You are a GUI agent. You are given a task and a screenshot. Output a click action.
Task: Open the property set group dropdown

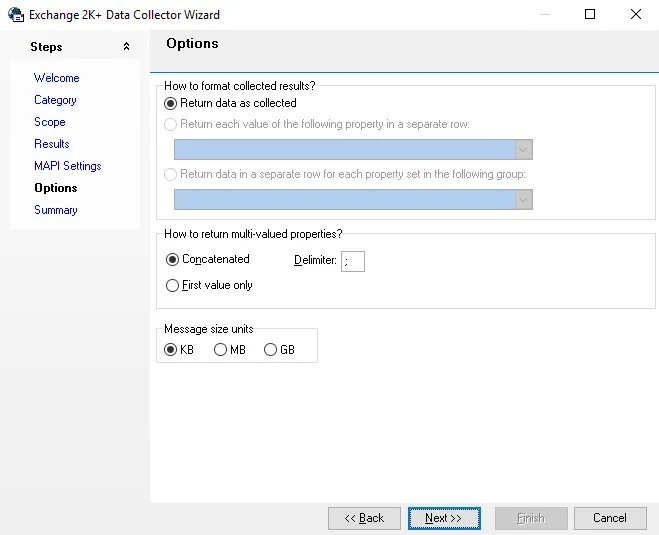tap(353, 200)
